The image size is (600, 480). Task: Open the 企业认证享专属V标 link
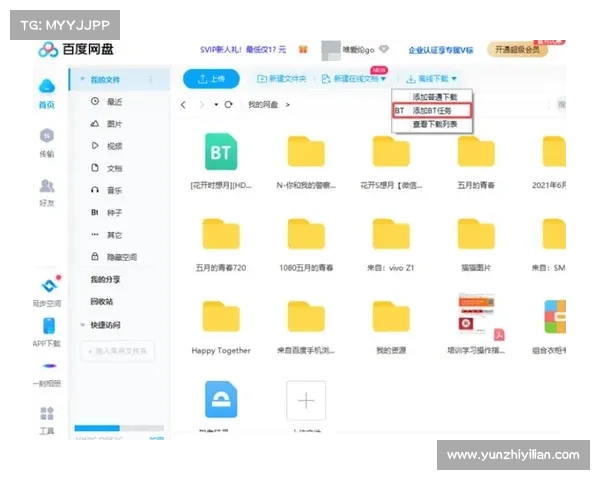[x=441, y=50]
